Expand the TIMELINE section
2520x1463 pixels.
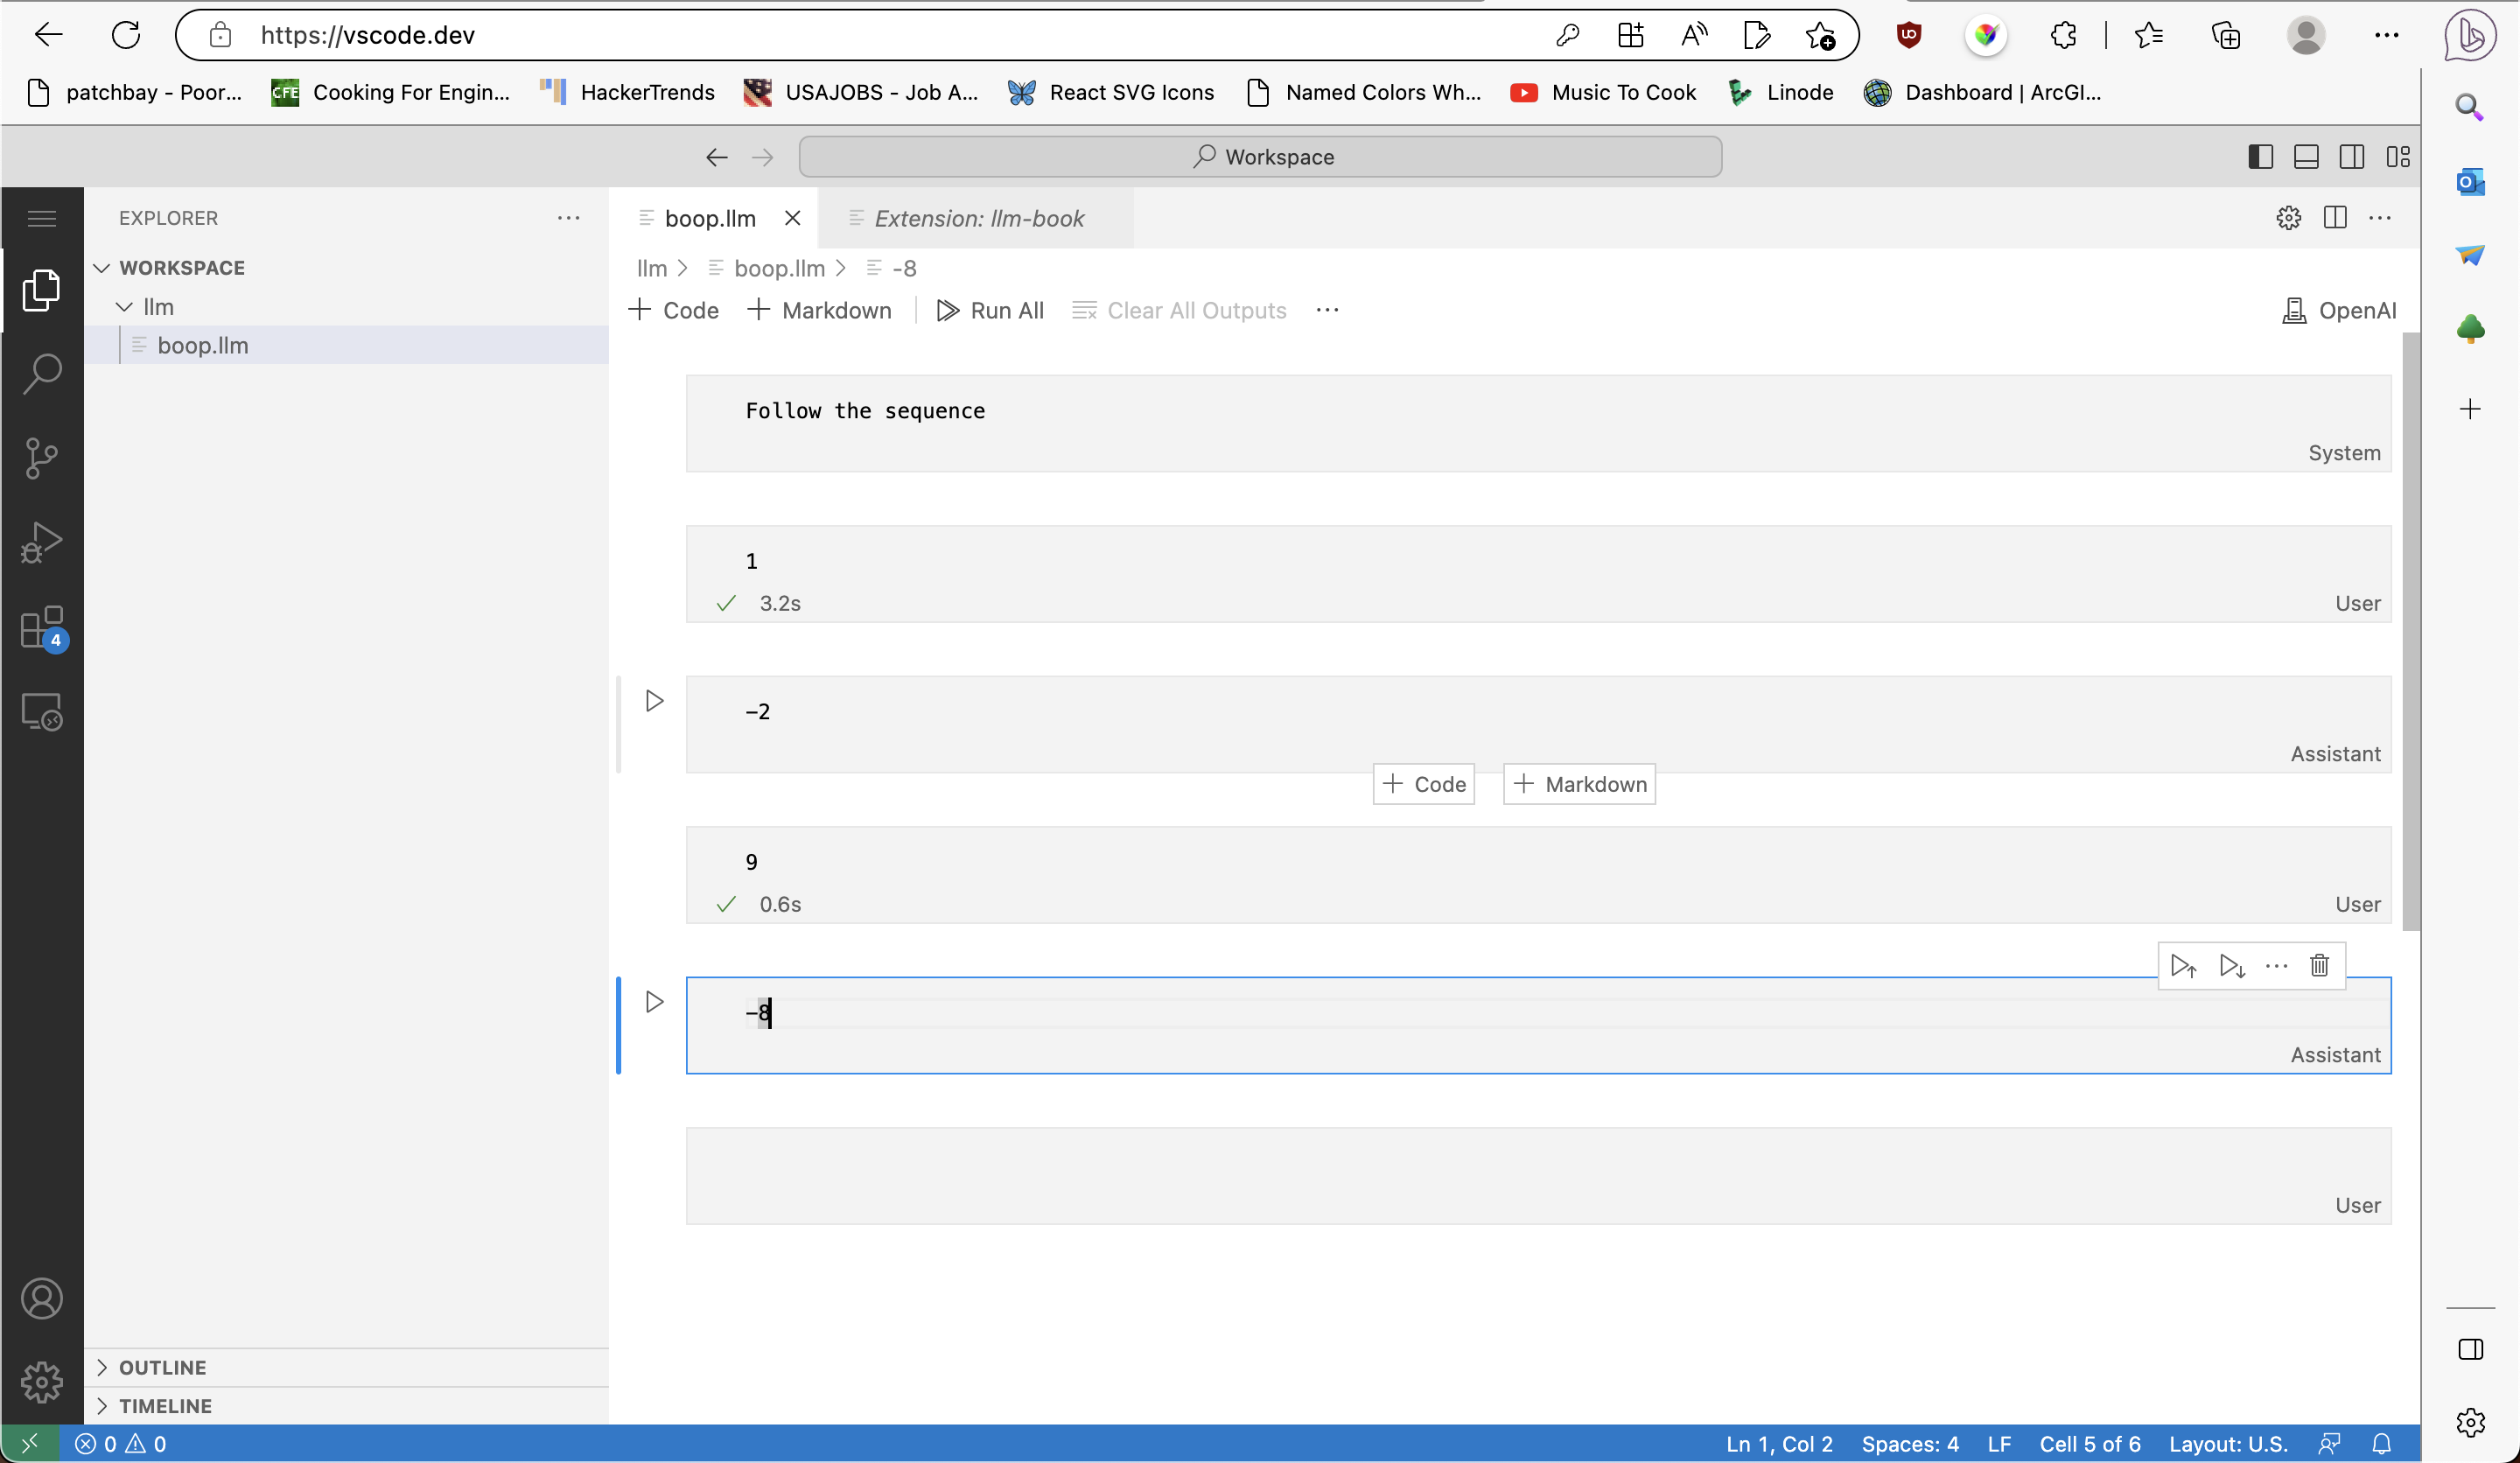(x=165, y=1405)
